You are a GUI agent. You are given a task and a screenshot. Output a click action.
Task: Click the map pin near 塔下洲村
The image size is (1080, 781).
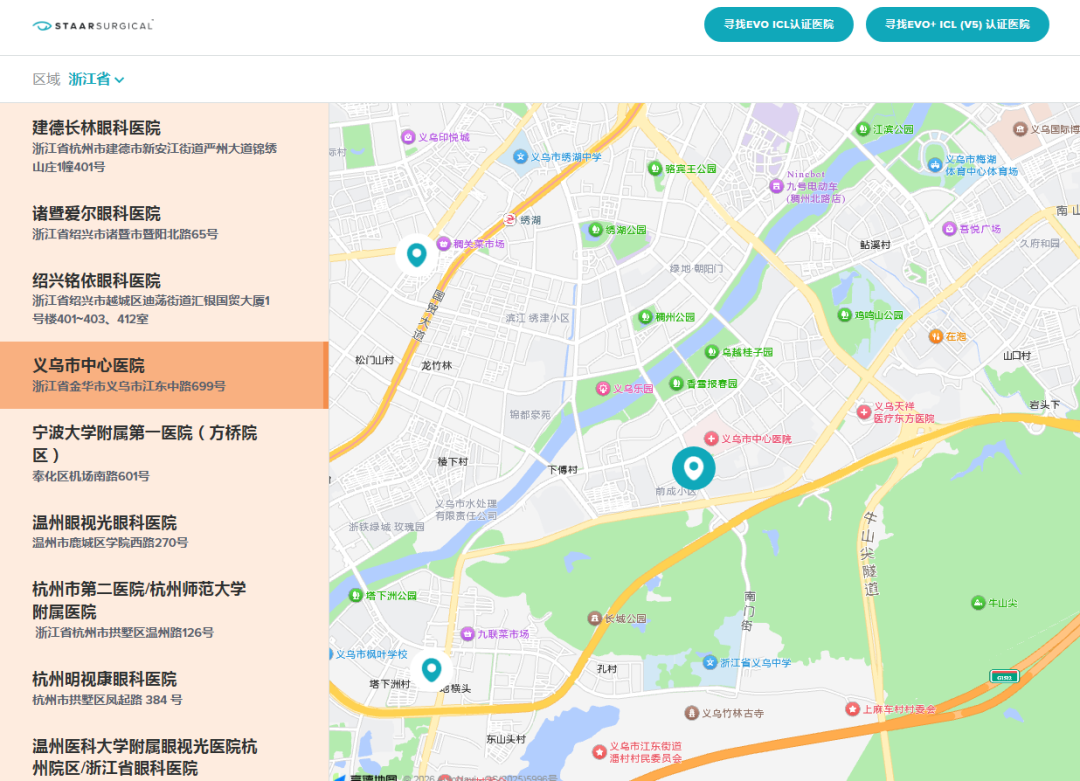[x=431, y=669]
